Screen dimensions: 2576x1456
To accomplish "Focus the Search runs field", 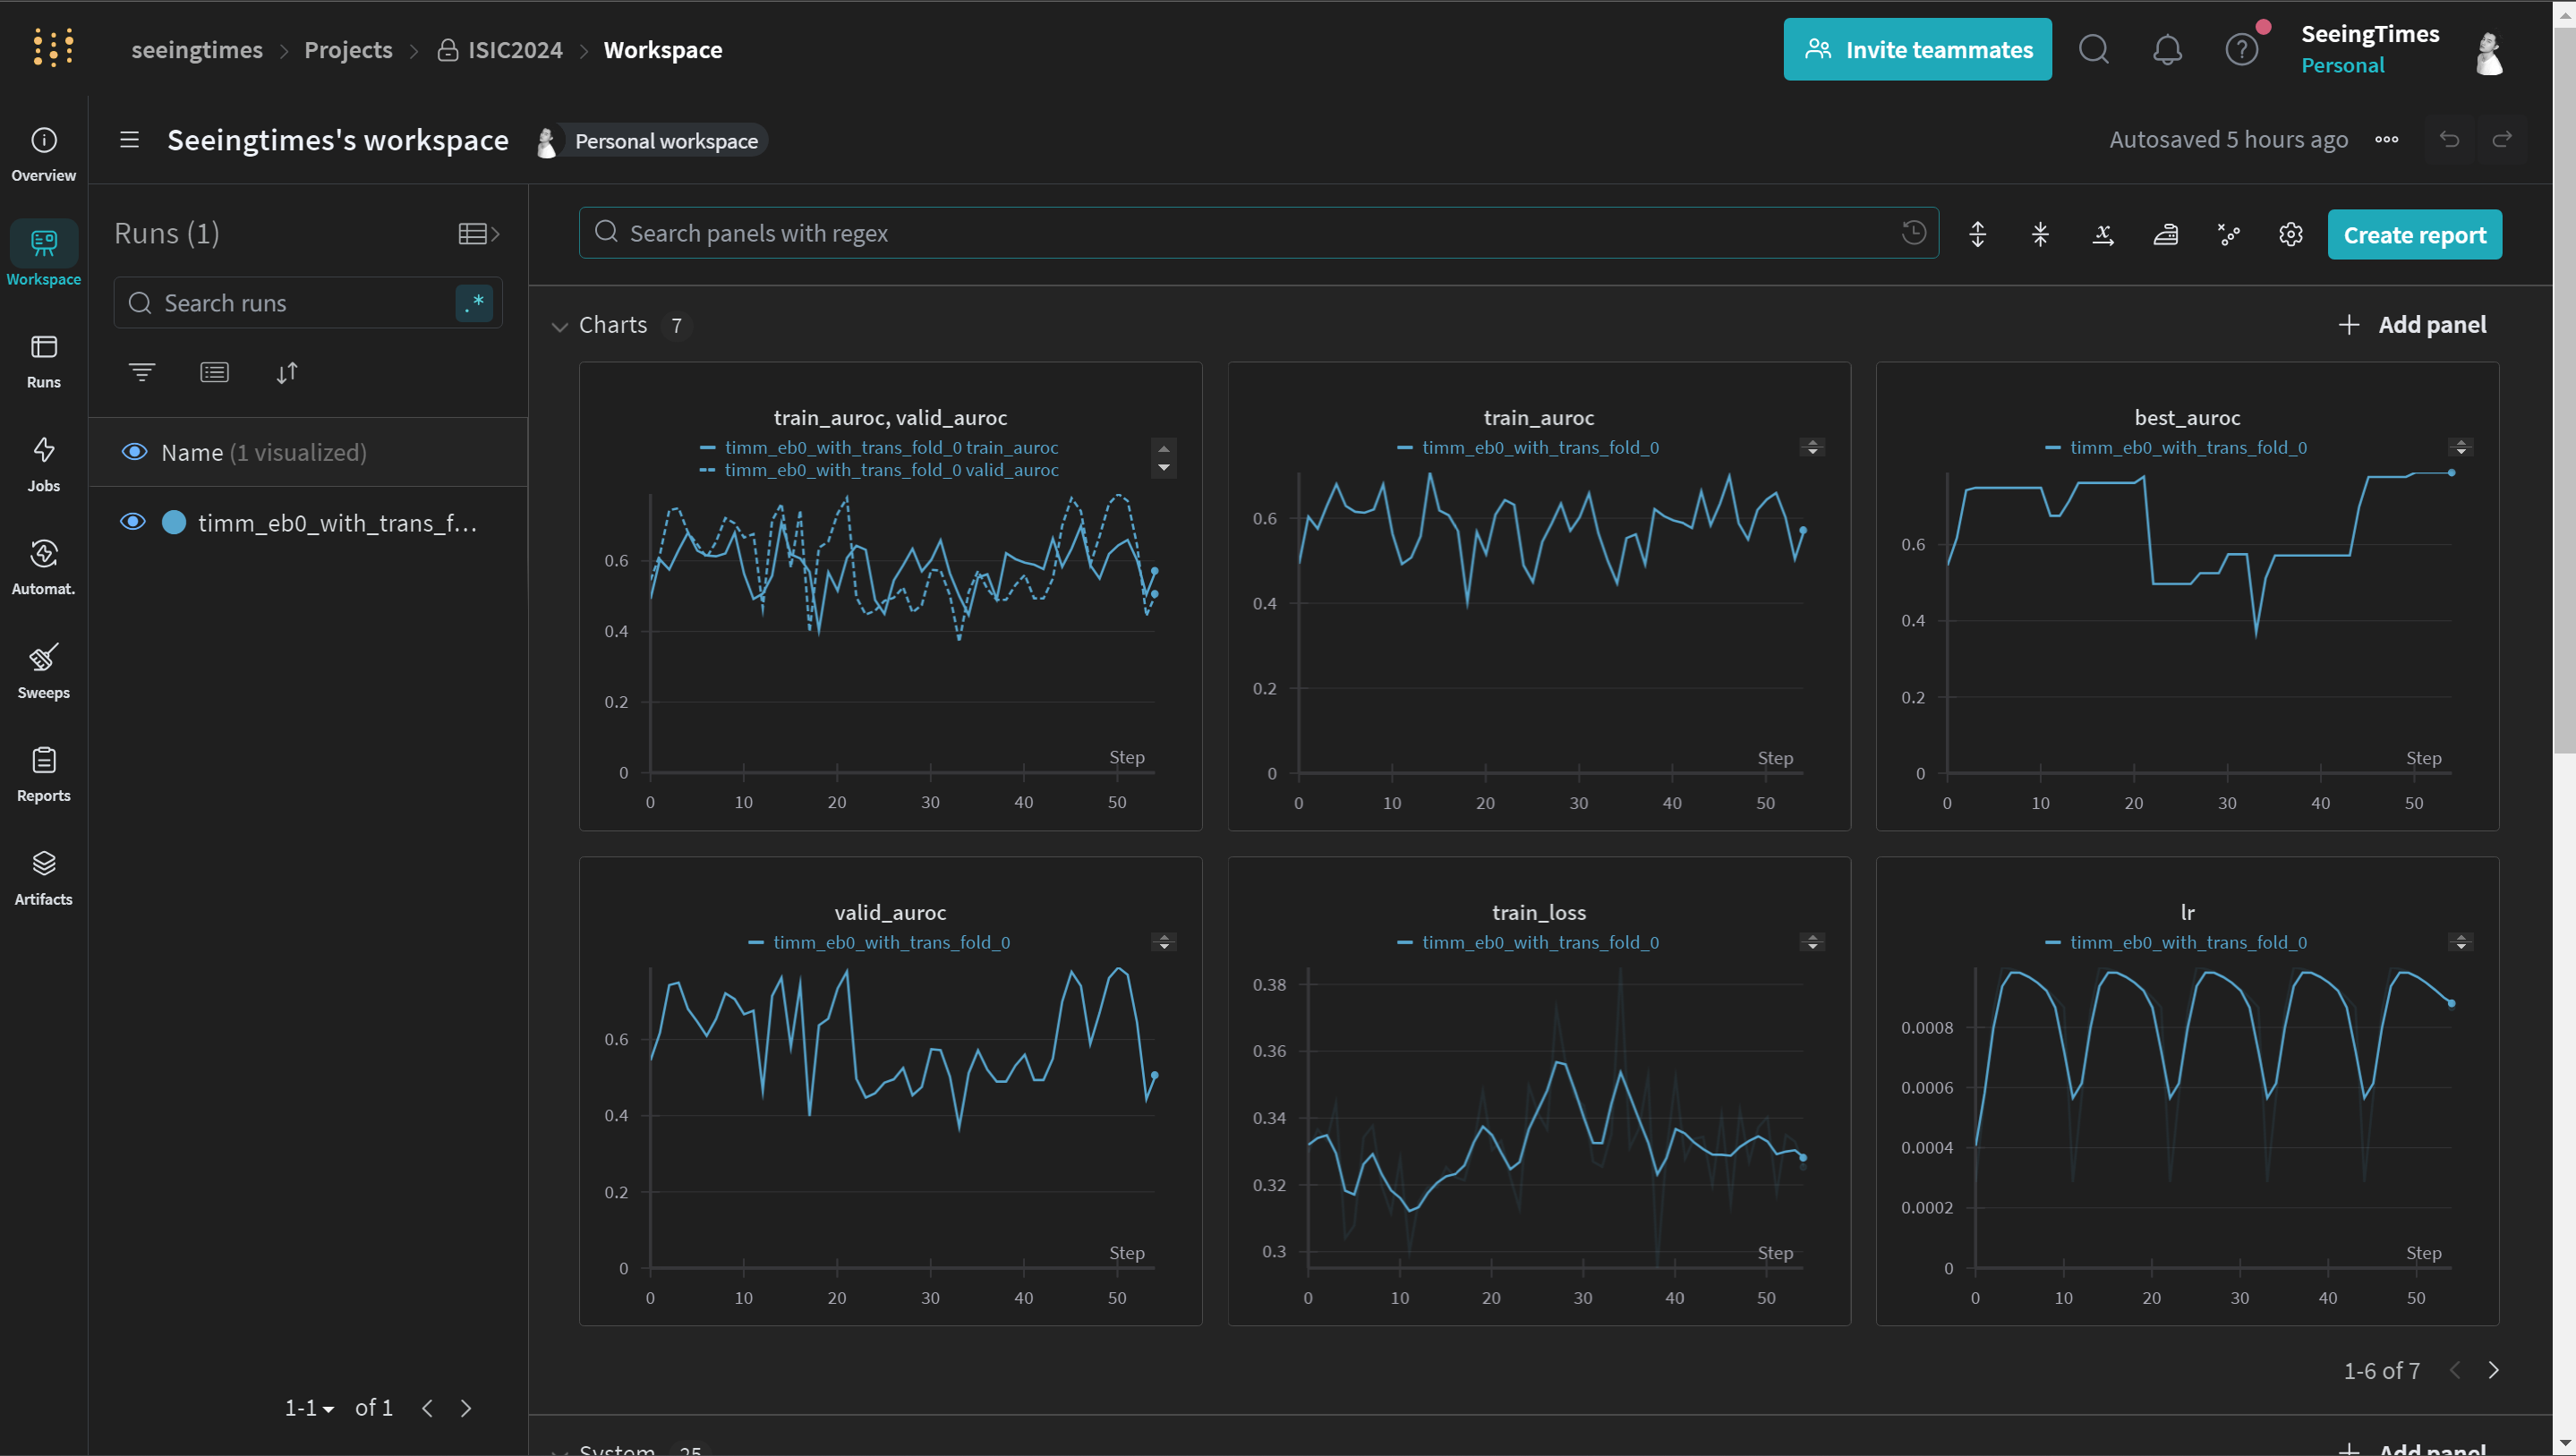I will click(x=308, y=302).
